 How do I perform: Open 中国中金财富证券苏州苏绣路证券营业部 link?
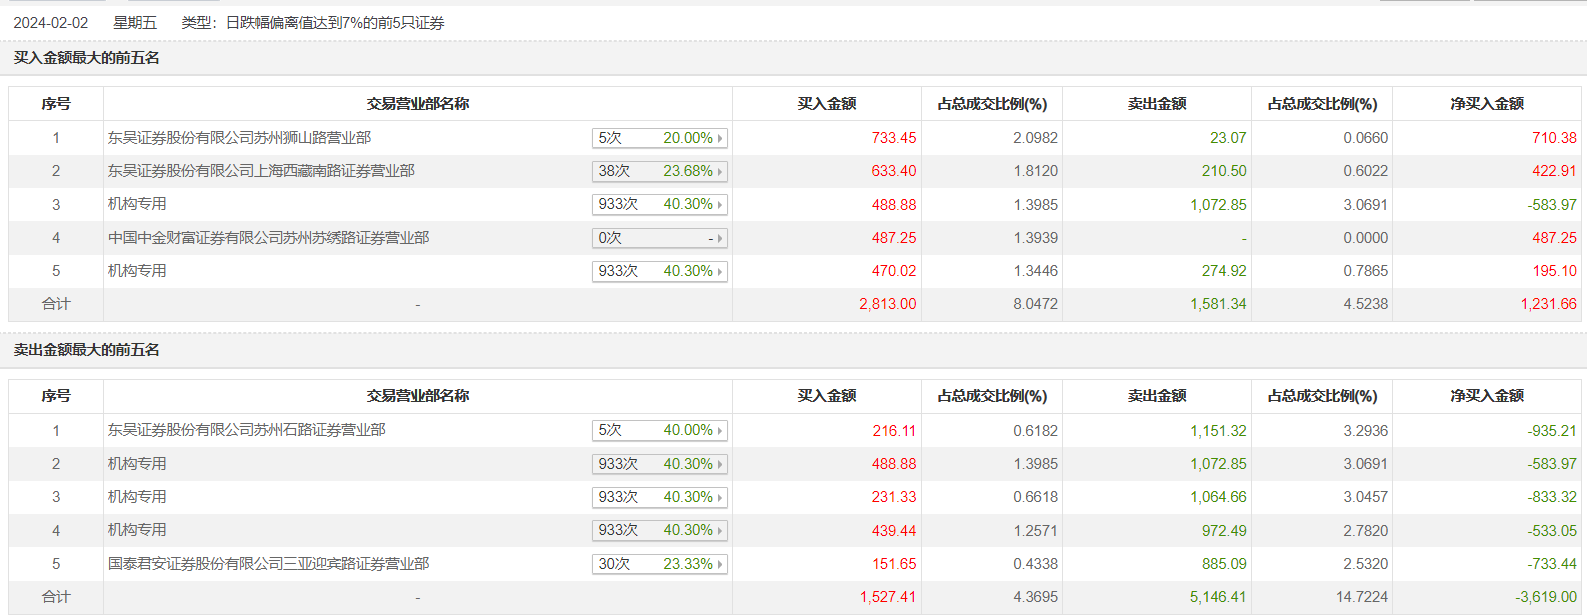pos(268,238)
